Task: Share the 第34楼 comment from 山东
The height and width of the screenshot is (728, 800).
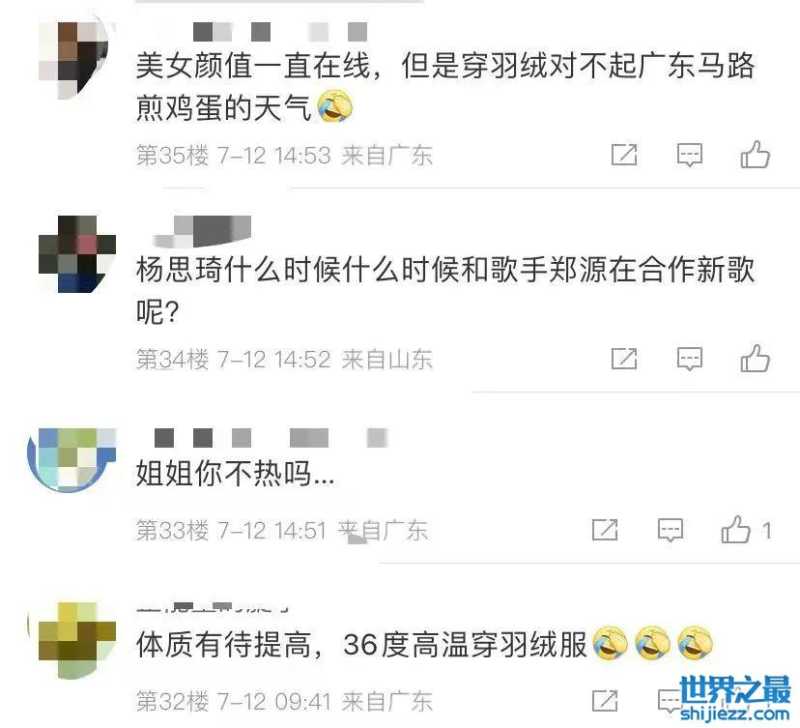Action: (x=624, y=359)
